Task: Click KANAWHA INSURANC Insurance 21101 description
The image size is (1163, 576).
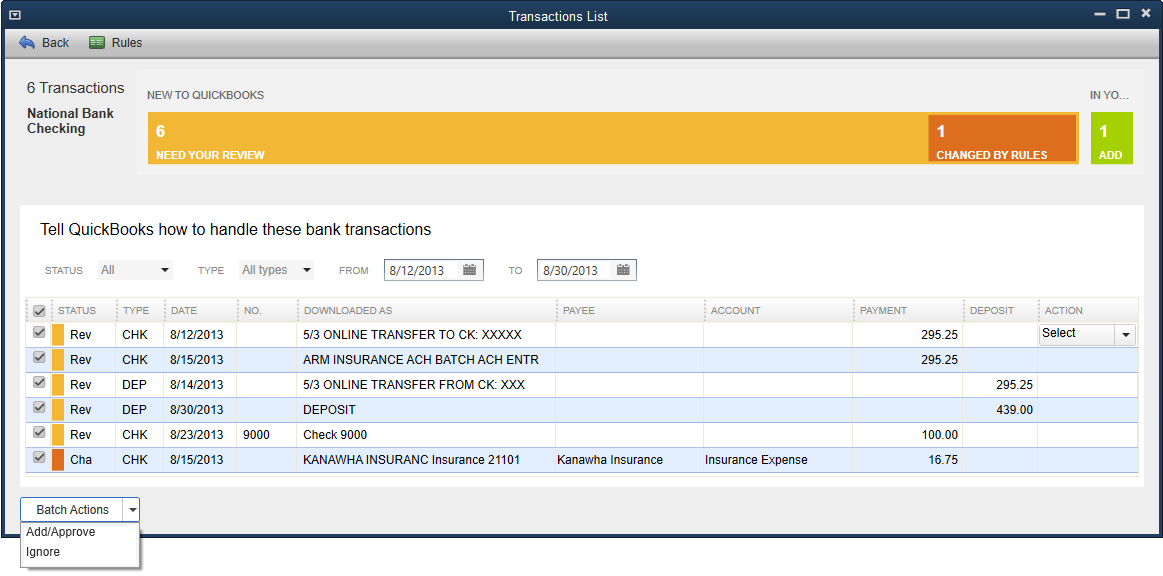Action: pyautogui.click(x=427, y=460)
